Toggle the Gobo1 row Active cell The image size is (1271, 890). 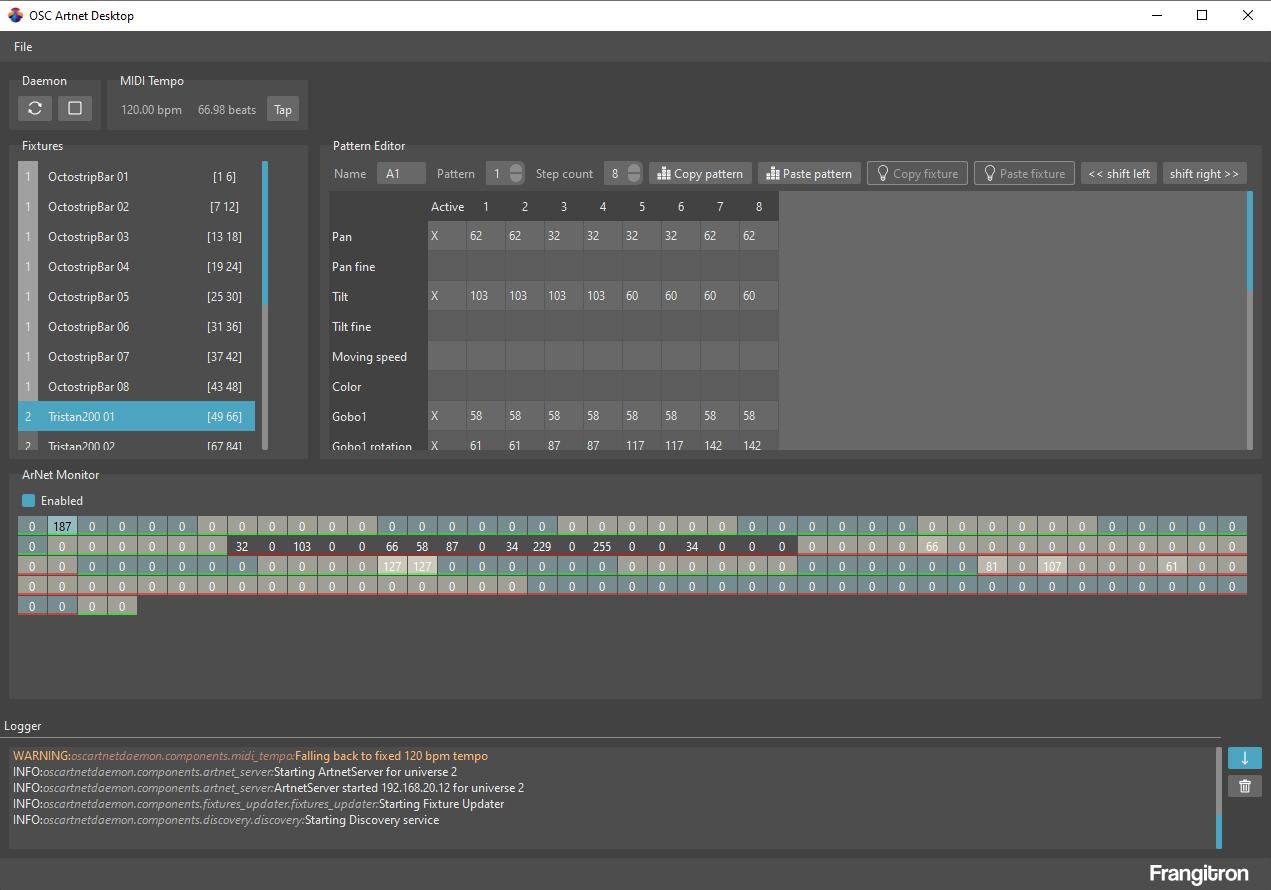[446, 416]
